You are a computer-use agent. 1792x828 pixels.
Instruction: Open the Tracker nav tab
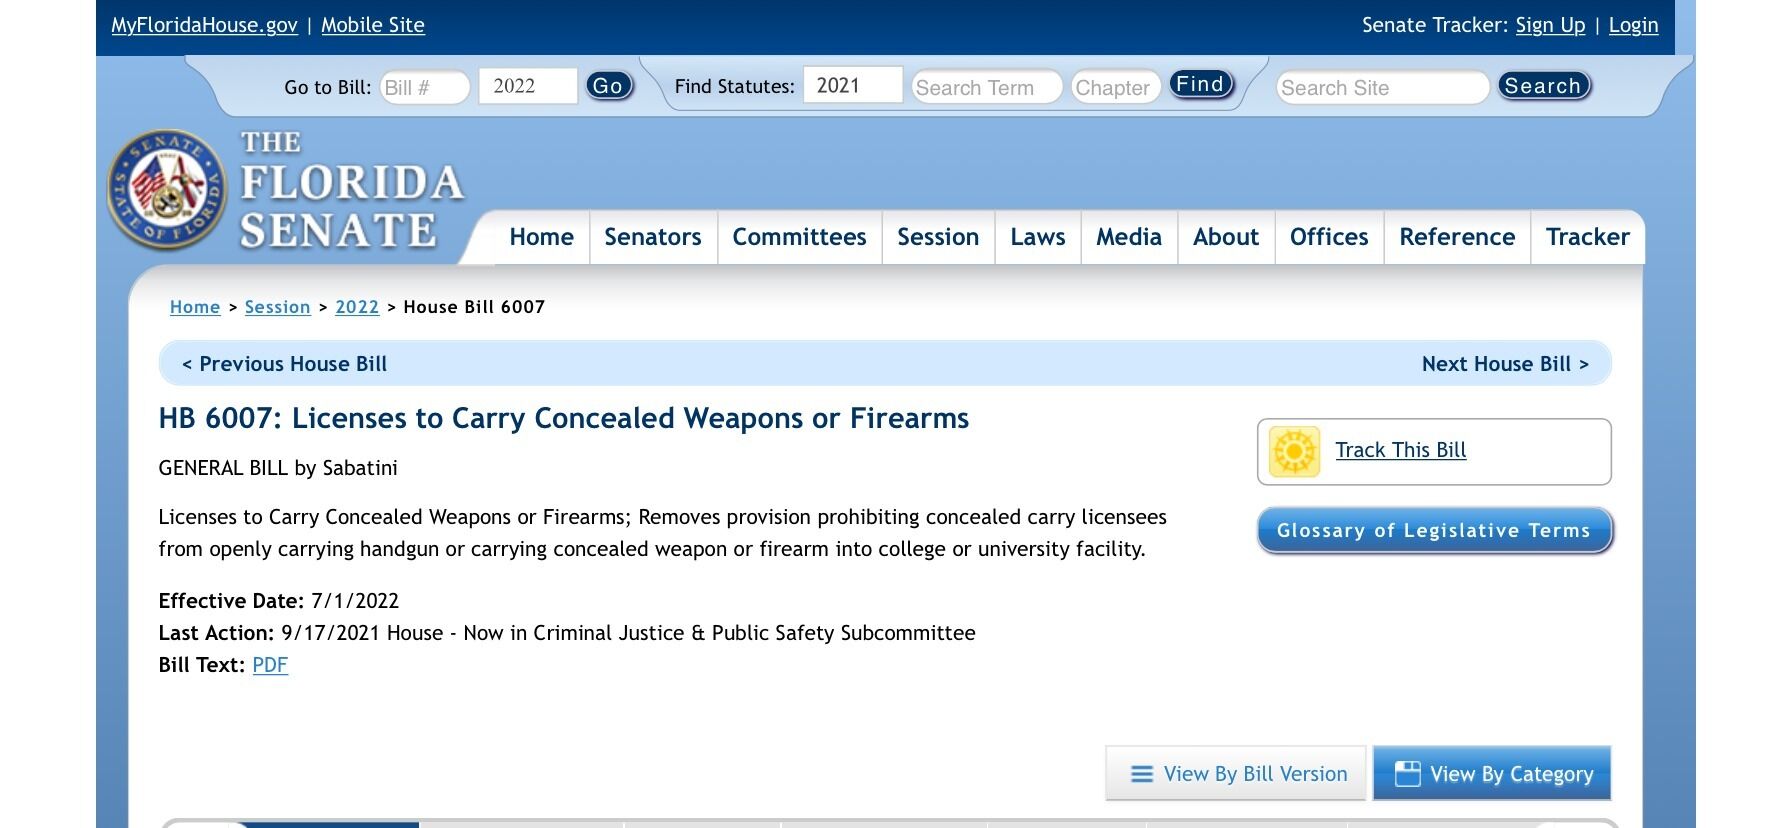coord(1588,237)
